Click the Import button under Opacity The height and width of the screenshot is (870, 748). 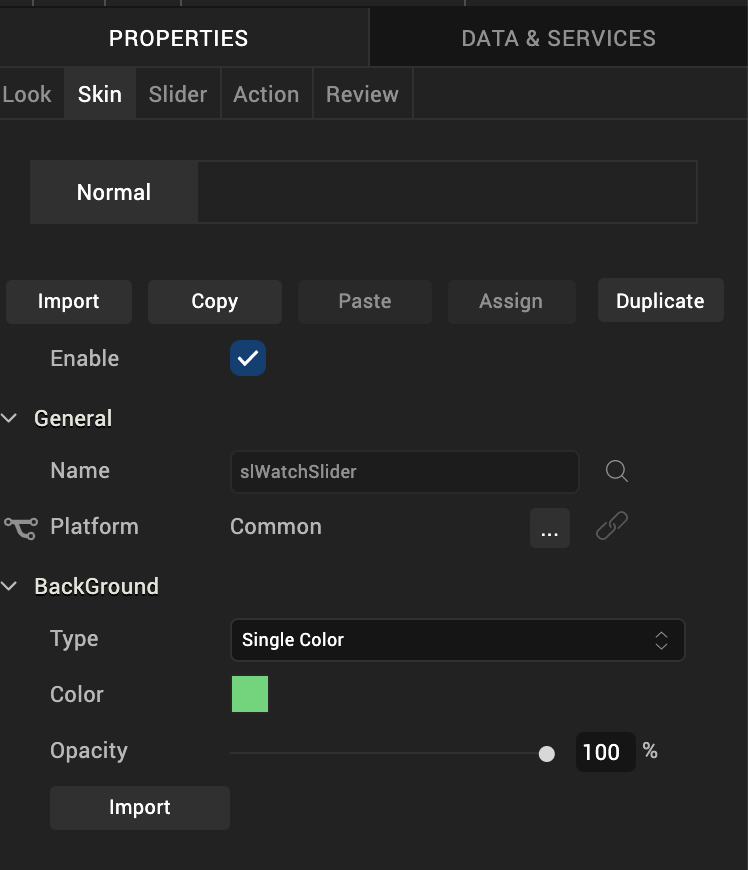(140, 807)
